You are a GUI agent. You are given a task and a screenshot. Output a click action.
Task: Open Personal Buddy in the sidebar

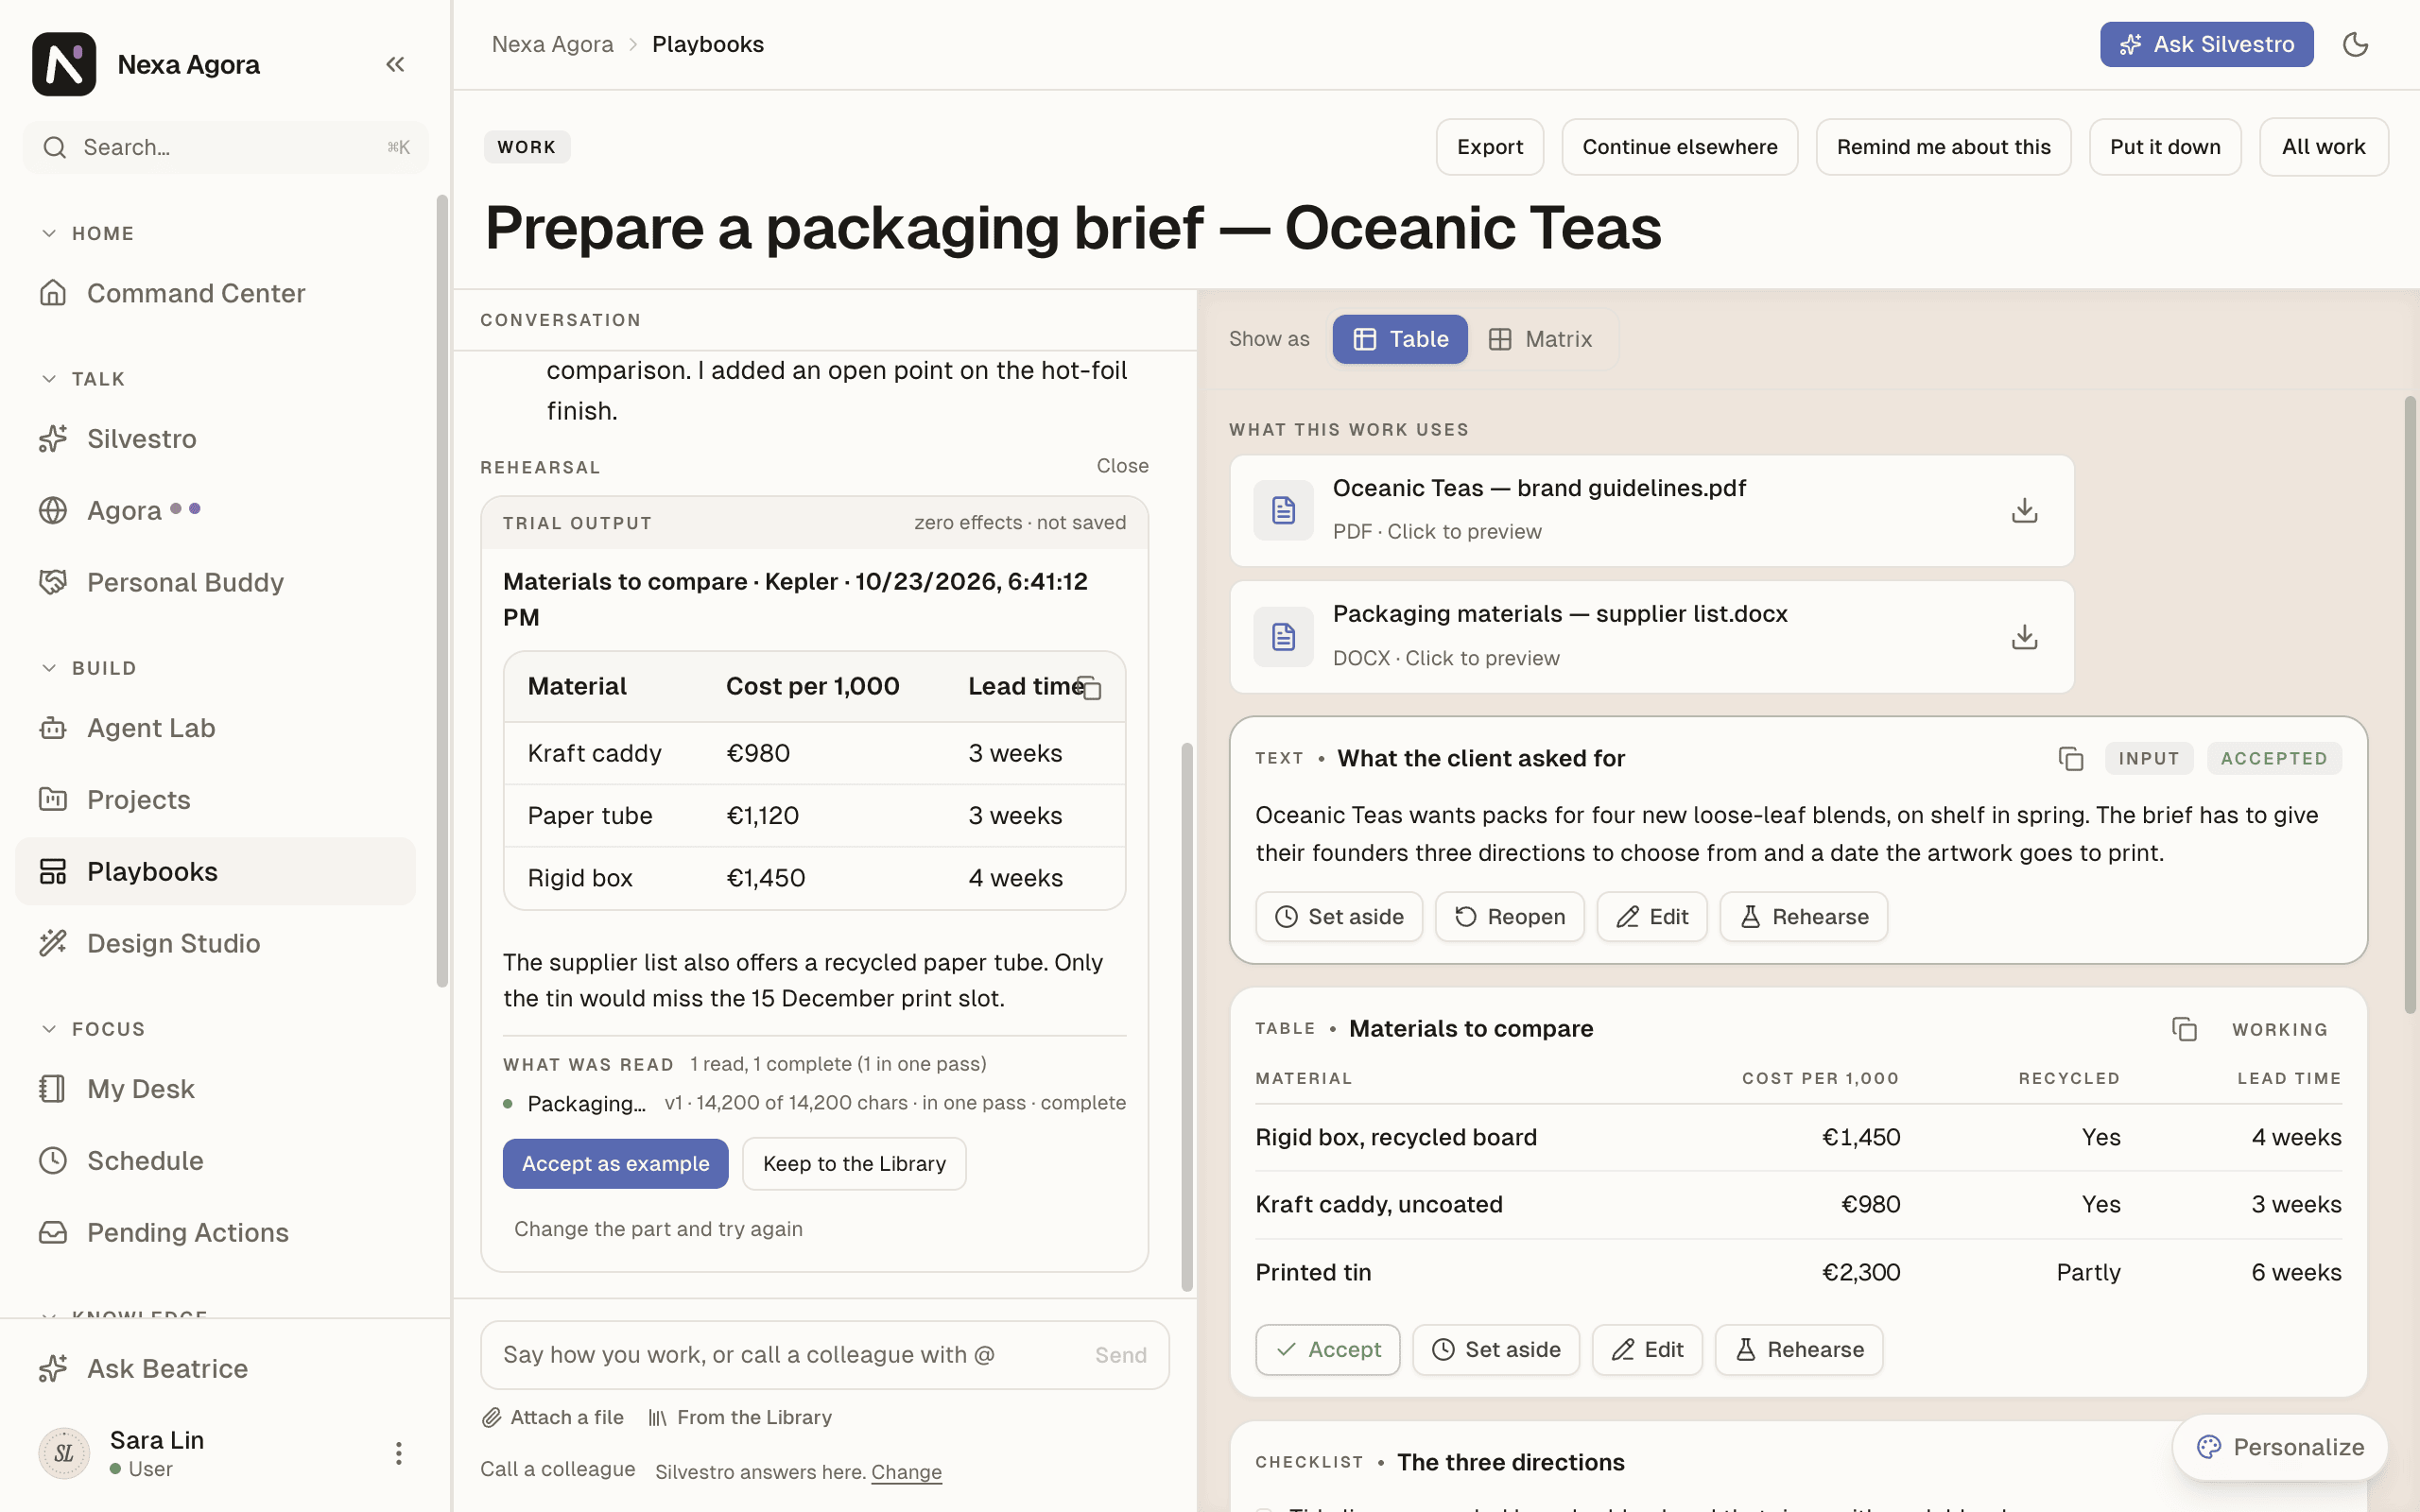click(216, 582)
